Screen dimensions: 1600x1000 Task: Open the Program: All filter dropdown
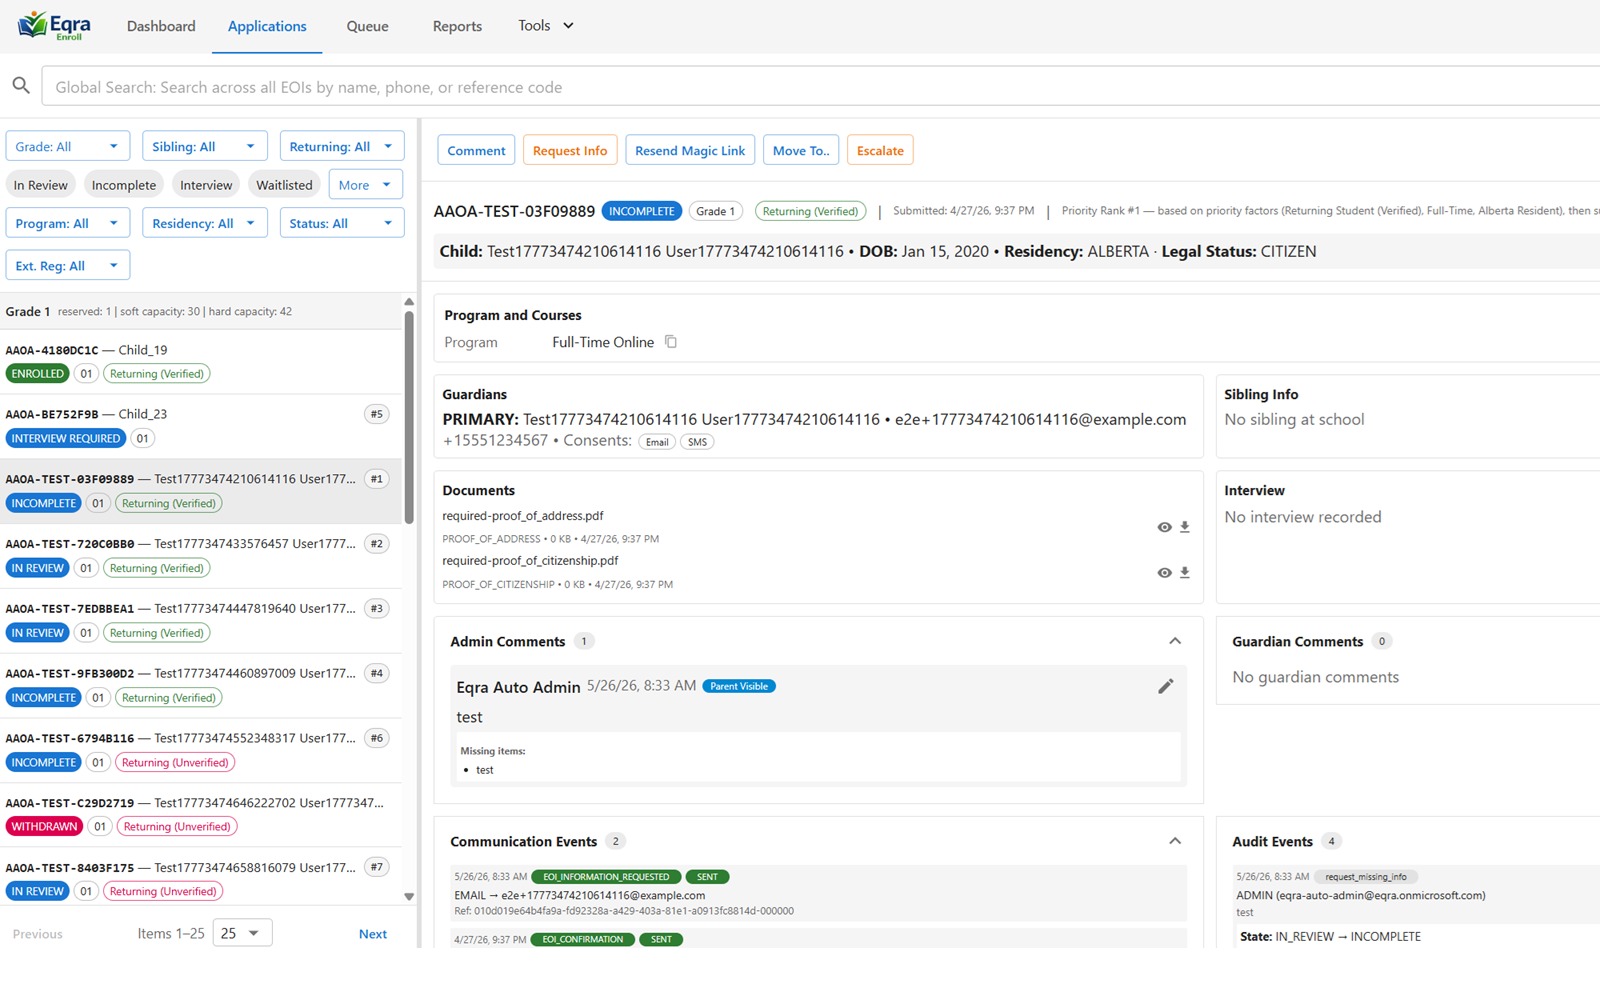[x=68, y=223]
